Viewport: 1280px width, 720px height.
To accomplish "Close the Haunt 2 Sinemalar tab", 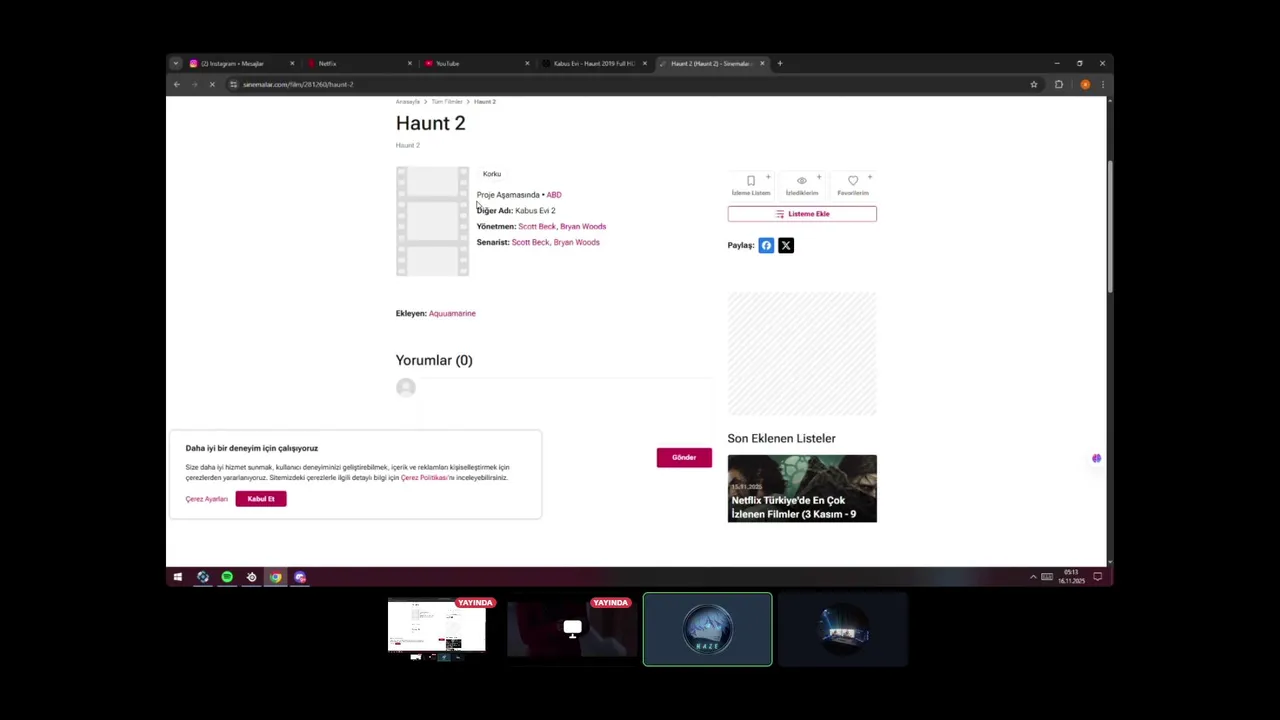I will pyautogui.click(x=762, y=64).
